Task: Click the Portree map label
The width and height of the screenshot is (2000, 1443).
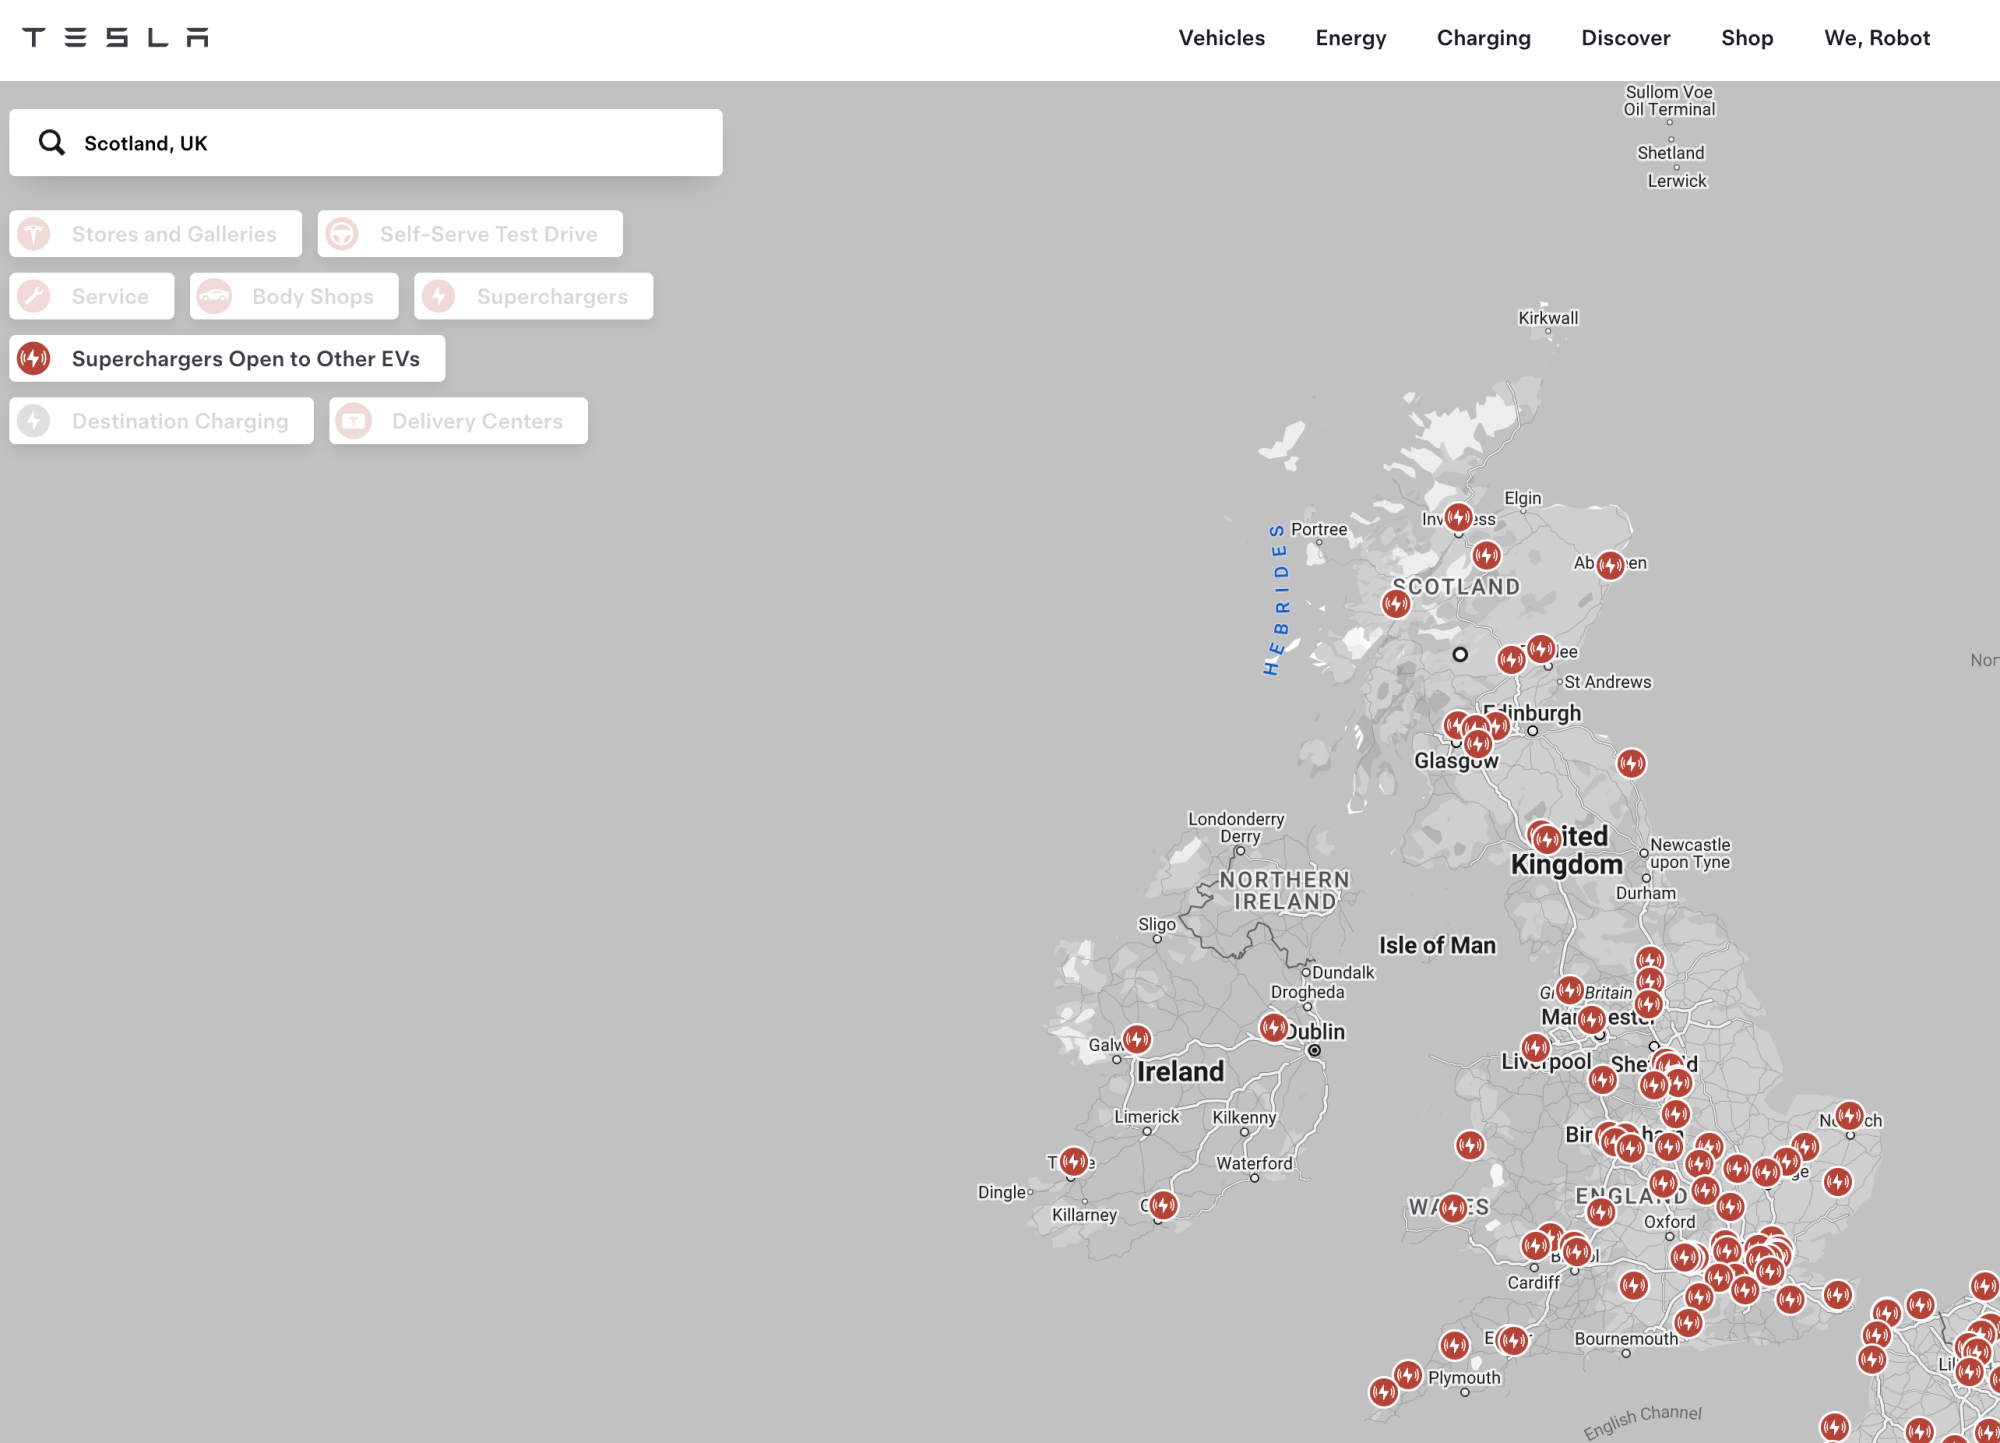Action: [1319, 529]
